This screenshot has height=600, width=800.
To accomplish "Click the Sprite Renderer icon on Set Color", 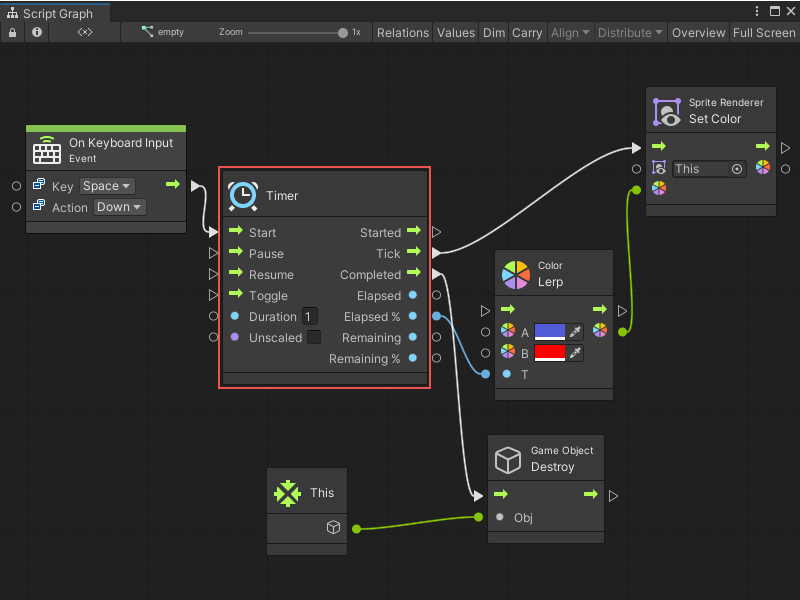I will [665, 110].
